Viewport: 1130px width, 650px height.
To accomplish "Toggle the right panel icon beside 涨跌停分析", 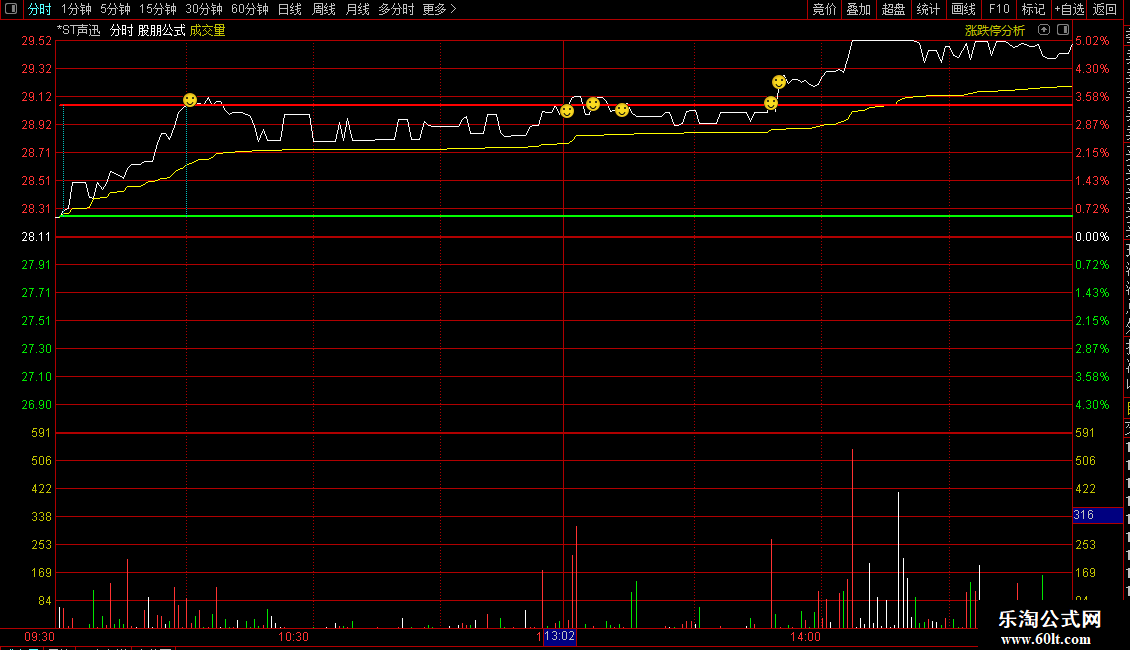I will click(x=1063, y=30).
